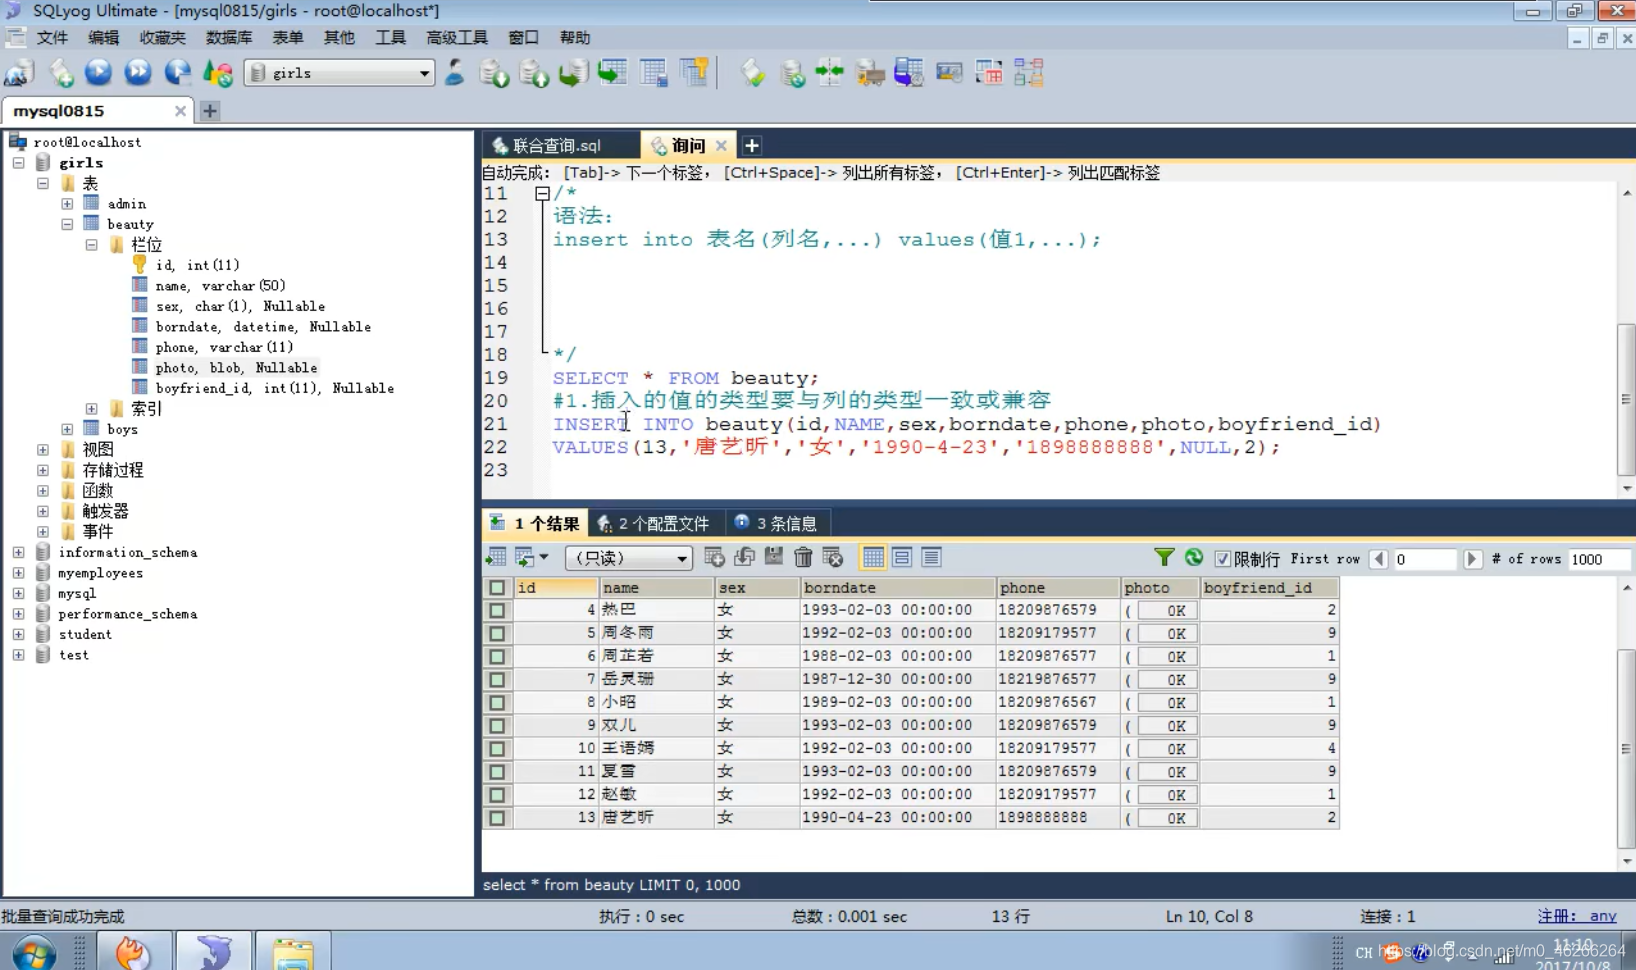Click the insert new row icon
Image resolution: width=1636 pixels, height=970 pixels.
[x=714, y=557]
